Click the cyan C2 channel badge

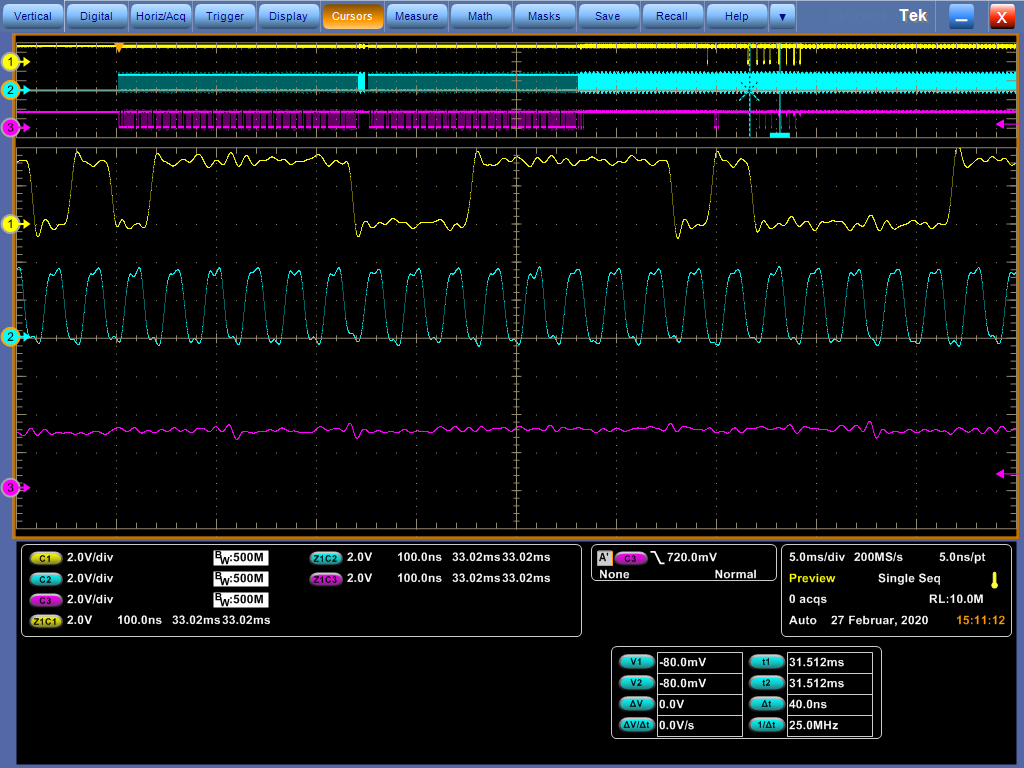click(45, 579)
